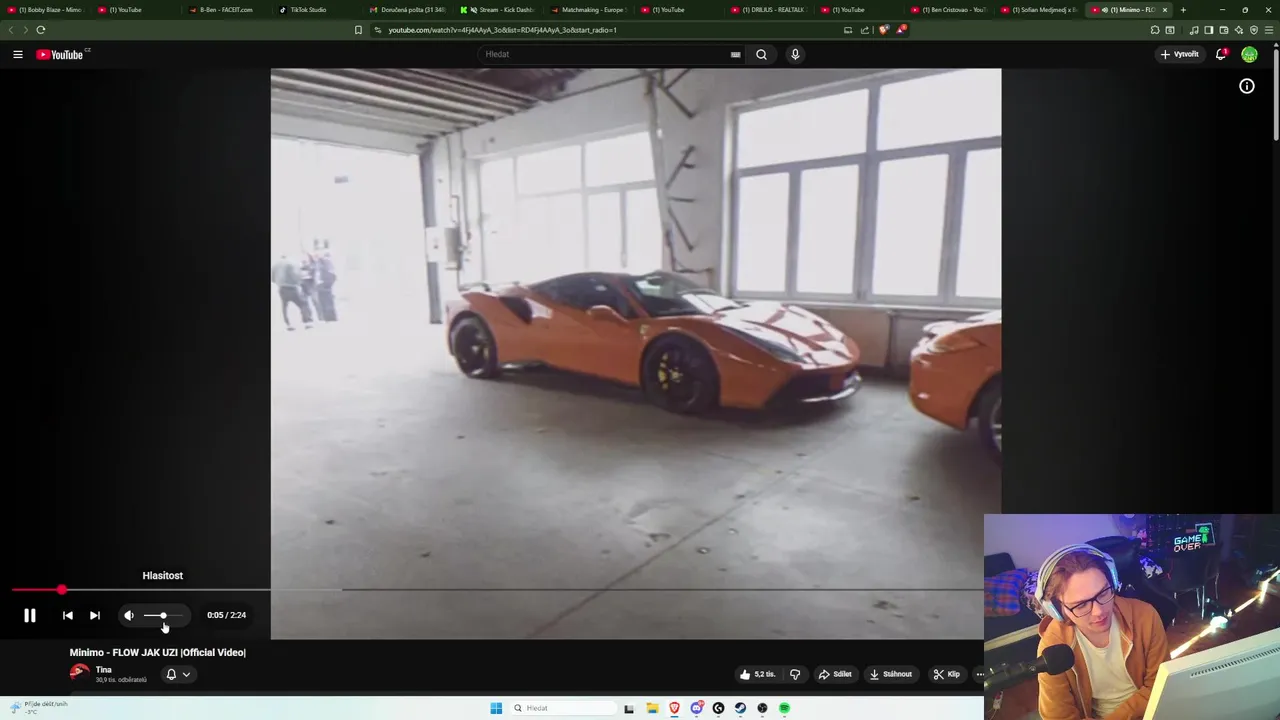
Task: Open Spotify from the taskbar
Action: click(x=784, y=709)
